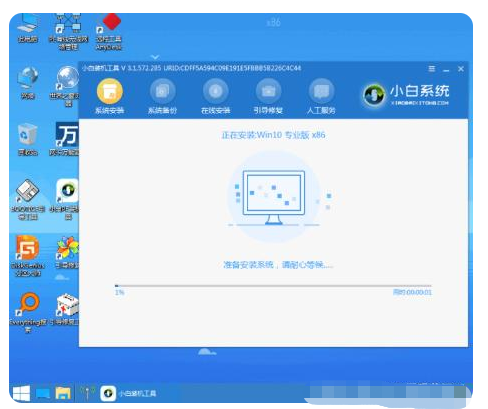Open the Windows Start menu

[21, 393]
